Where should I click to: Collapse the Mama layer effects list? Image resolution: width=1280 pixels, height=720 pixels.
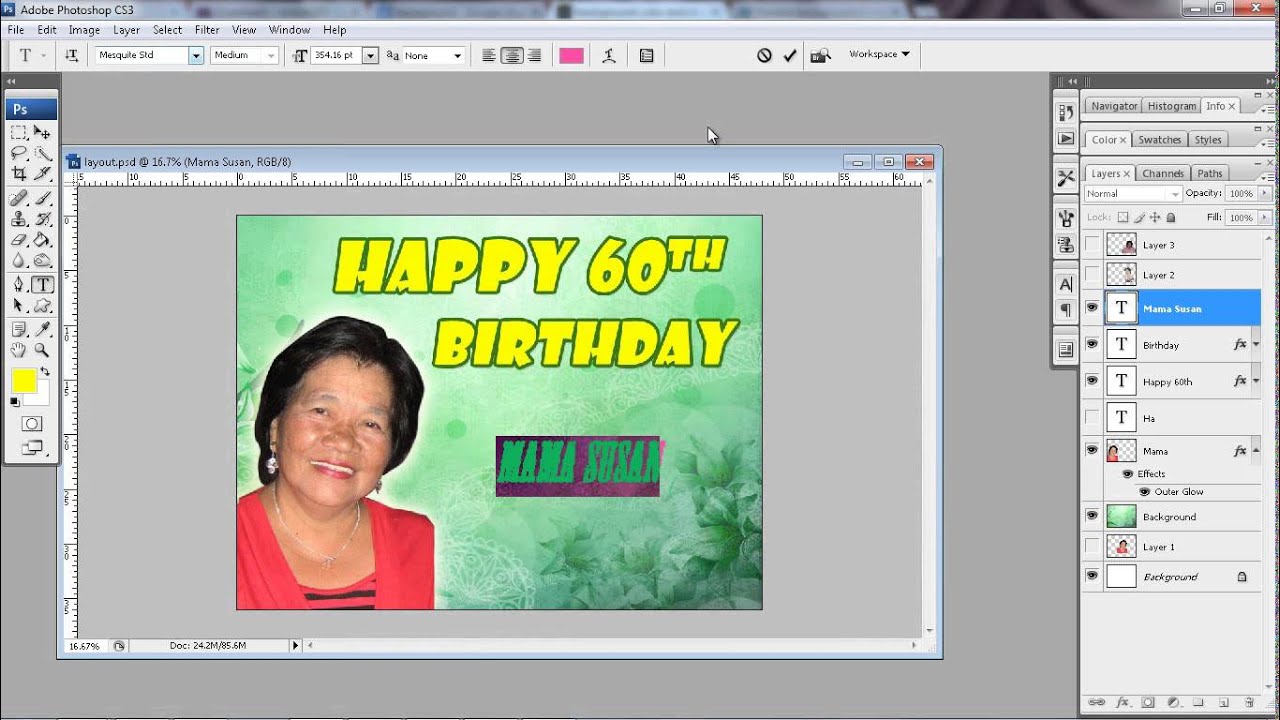(1256, 451)
